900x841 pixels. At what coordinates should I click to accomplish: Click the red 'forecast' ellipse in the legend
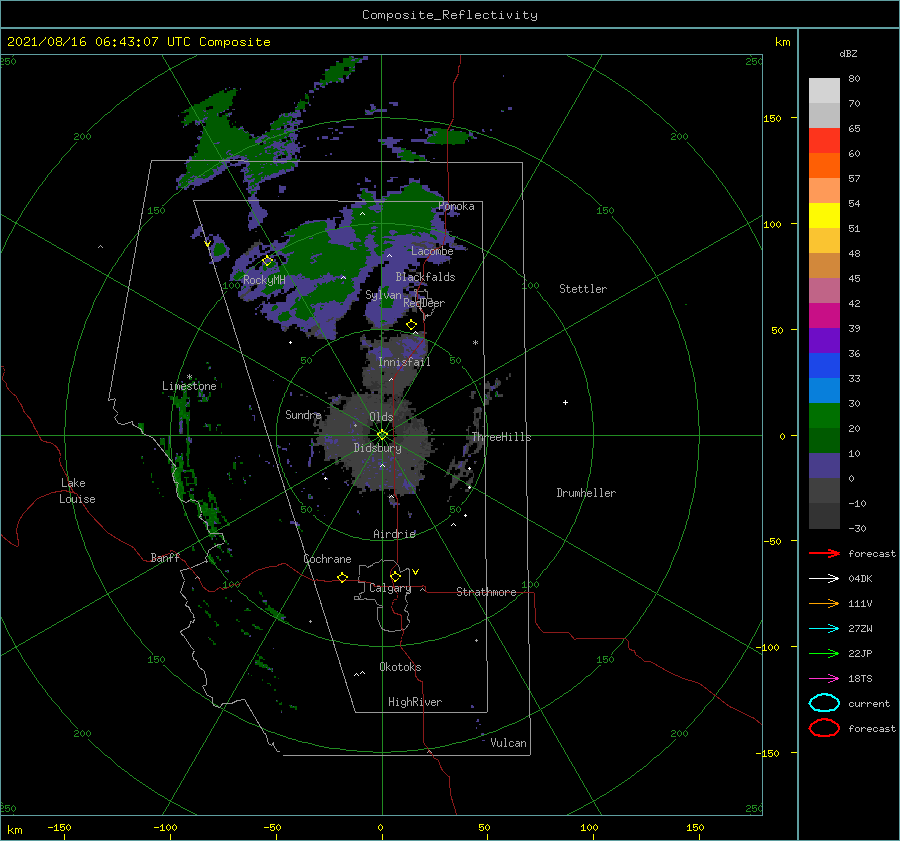[x=824, y=728]
